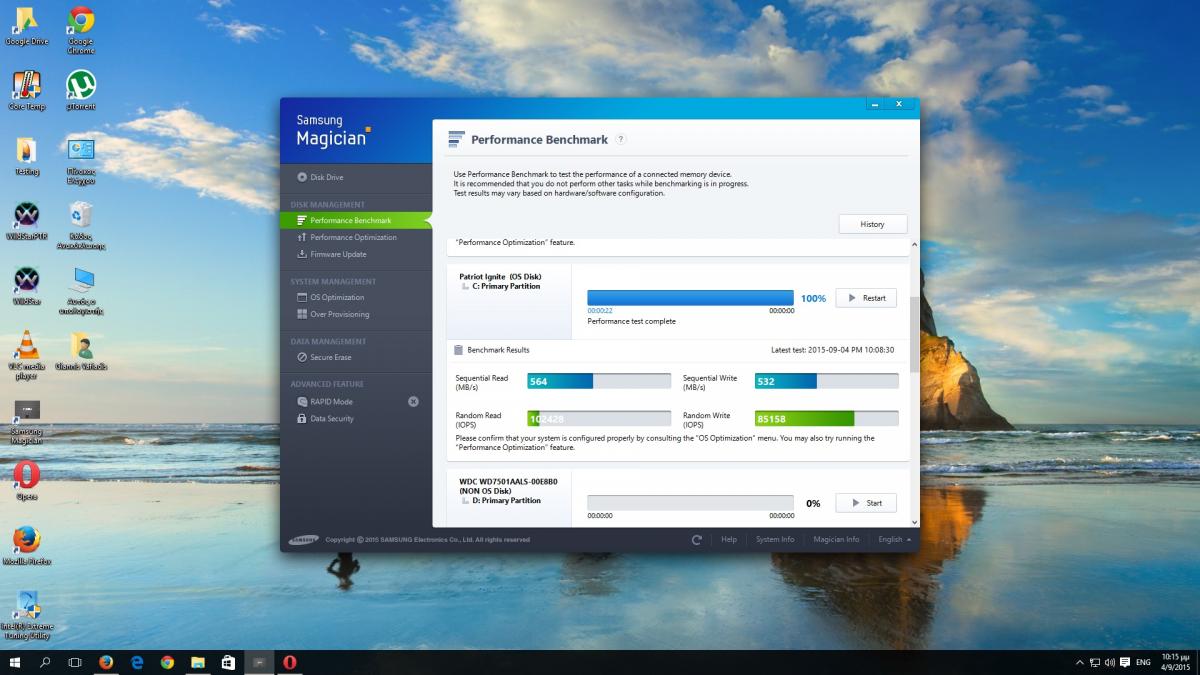
Task: Select the Recycle Bin desktop icon
Action: [x=81, y=226]
